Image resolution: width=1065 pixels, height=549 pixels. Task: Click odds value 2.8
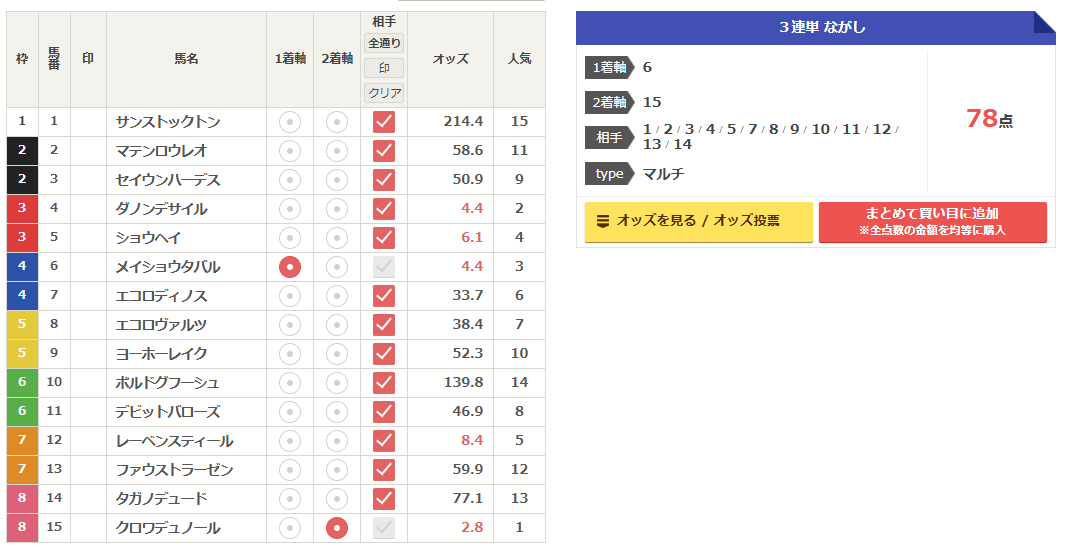coord(472,527)
